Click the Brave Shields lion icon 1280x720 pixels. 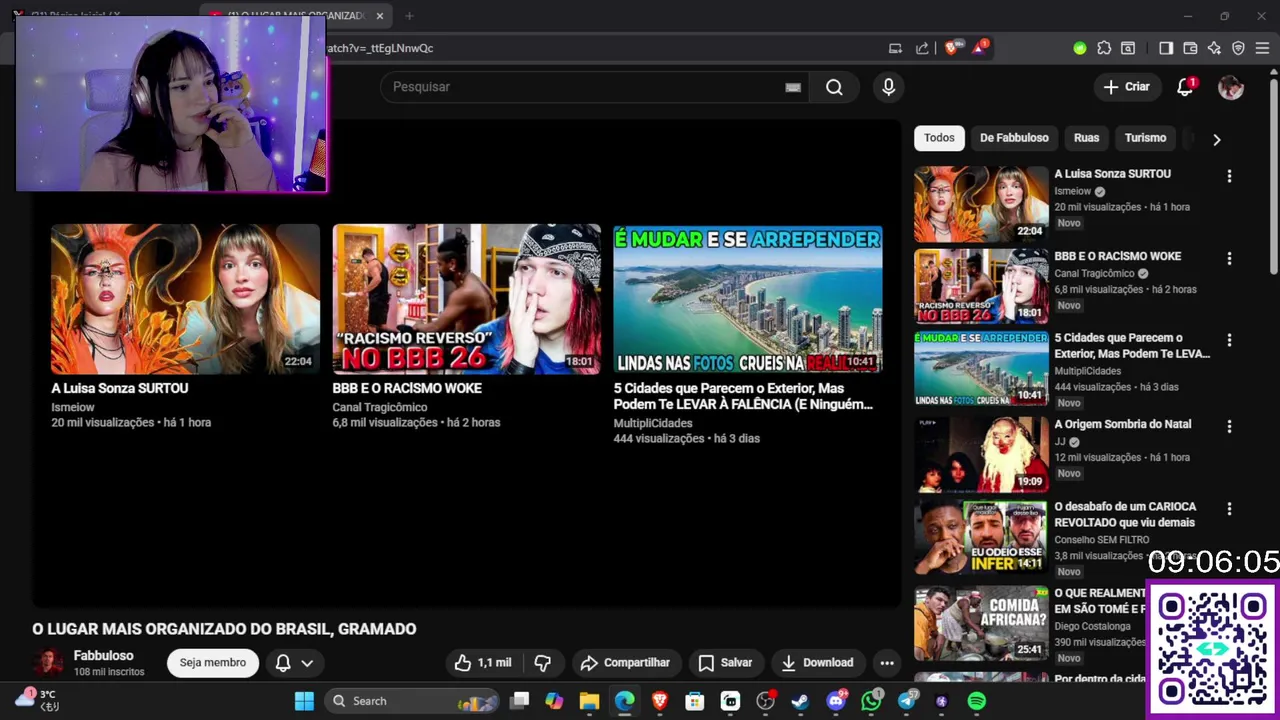click(x=951, y=48)
